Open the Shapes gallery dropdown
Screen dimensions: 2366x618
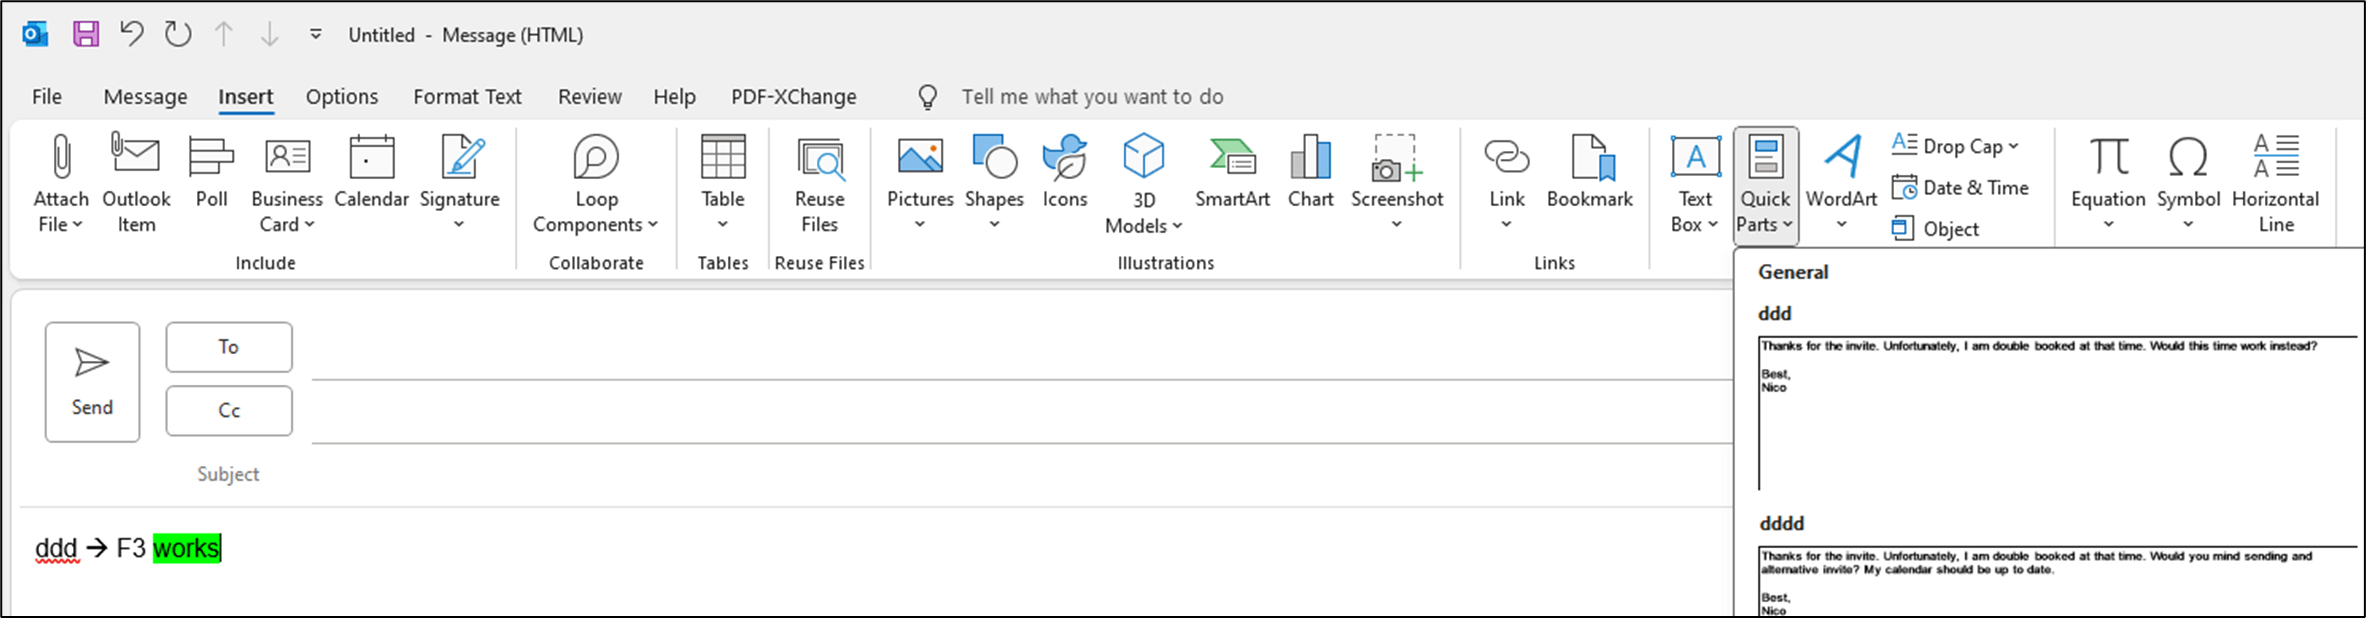[993, 225]
